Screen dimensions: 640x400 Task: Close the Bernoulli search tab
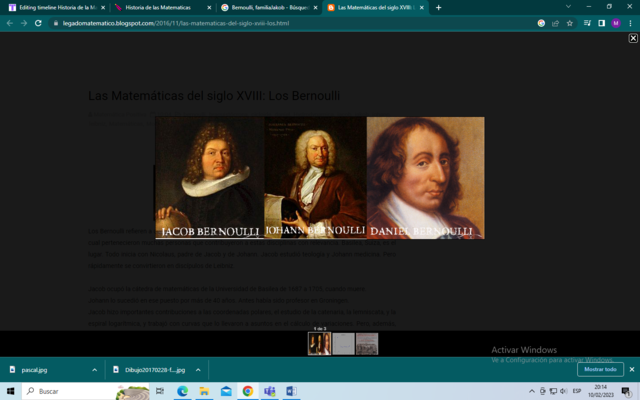315,7
